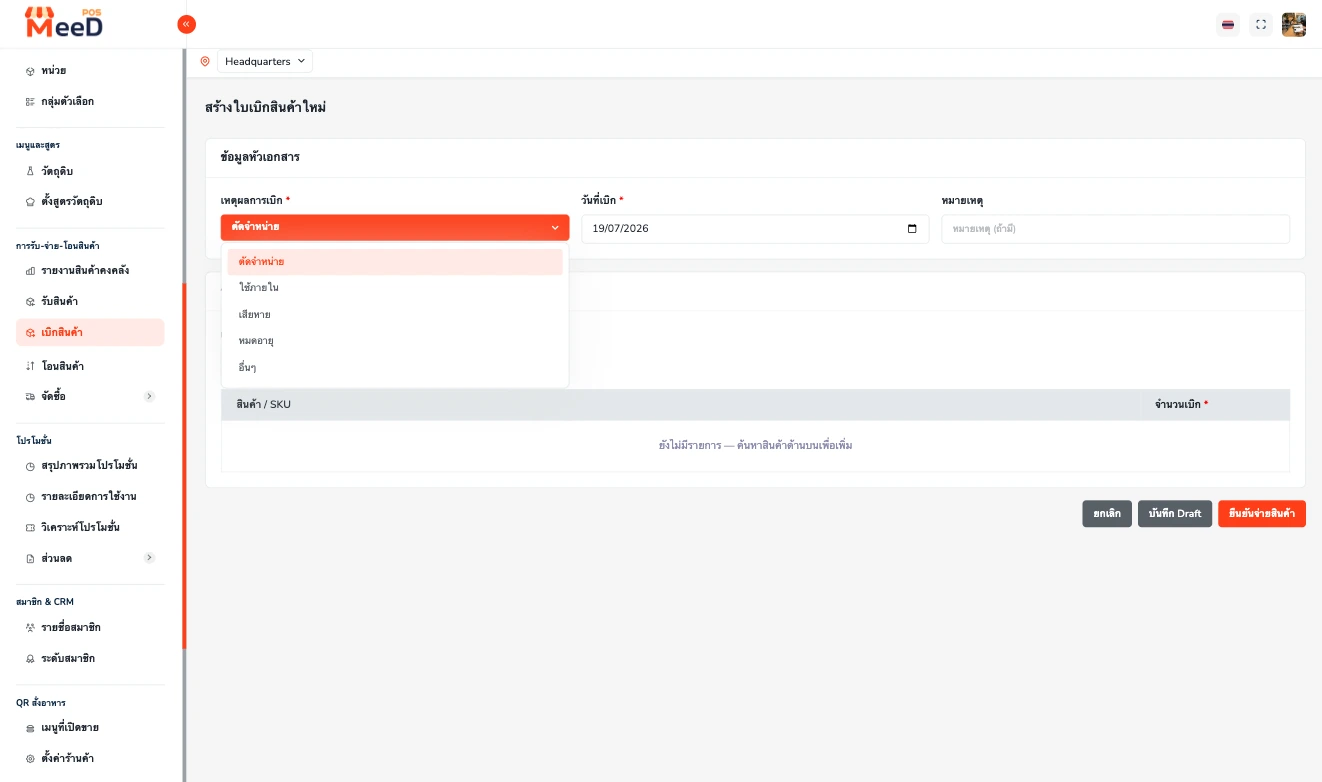This screenshot has width=1322, height=782.
Task: Open the calendar picker icon in date field
Action: click(x=912, y=229)
